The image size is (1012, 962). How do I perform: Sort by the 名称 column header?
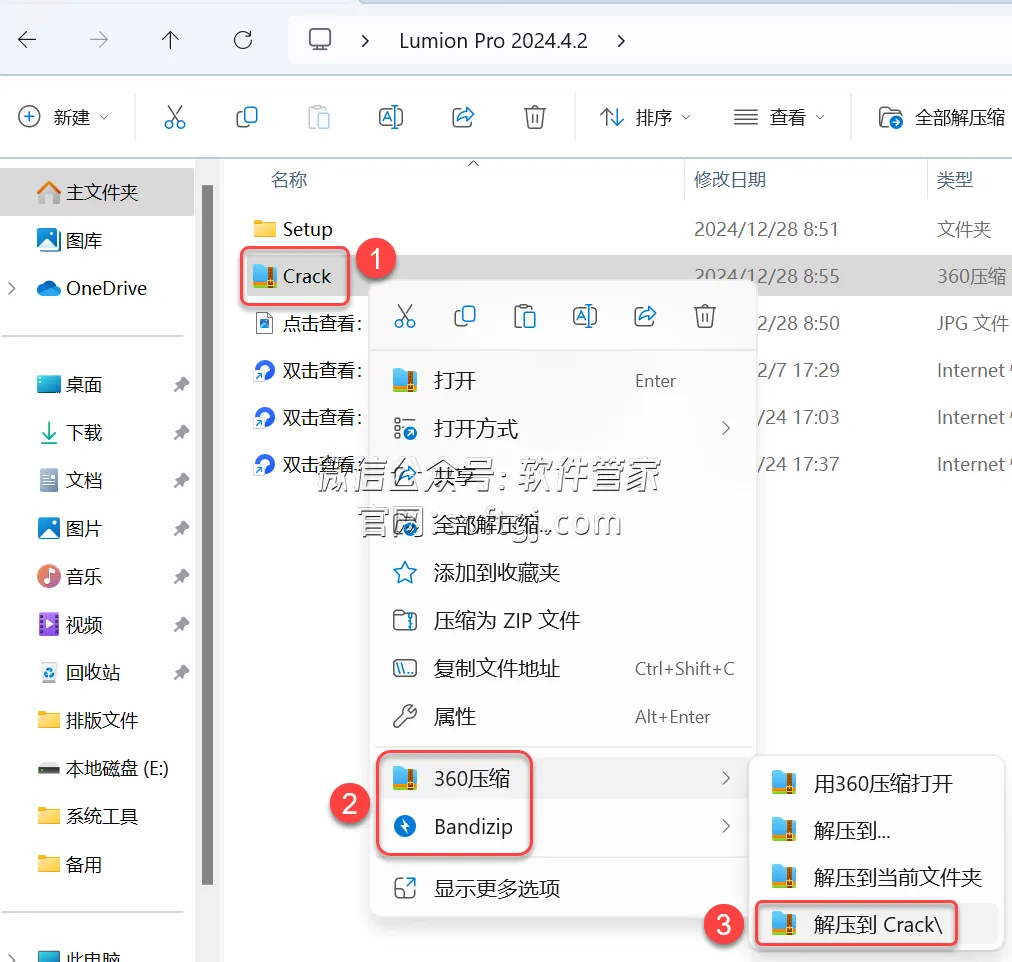point(288,179)
